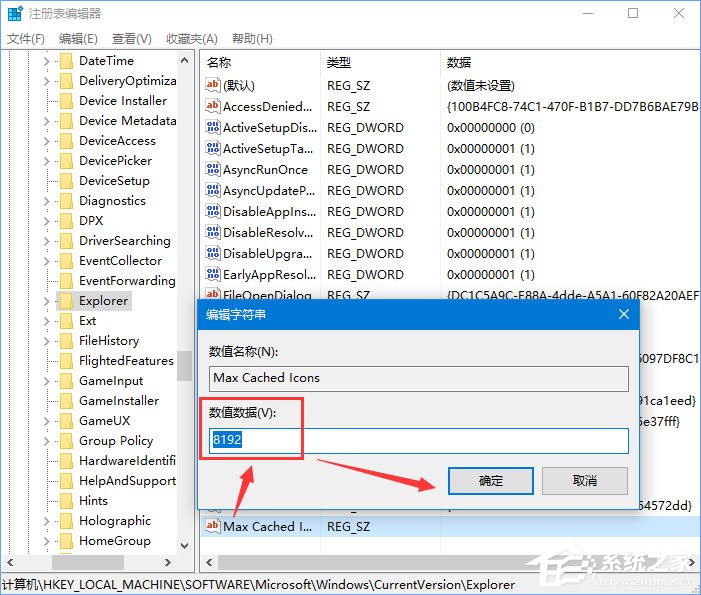701x595 pixels.
Task: Click DWORD icon next to AsyncRunOnce
Action: (x=212, y=169)
